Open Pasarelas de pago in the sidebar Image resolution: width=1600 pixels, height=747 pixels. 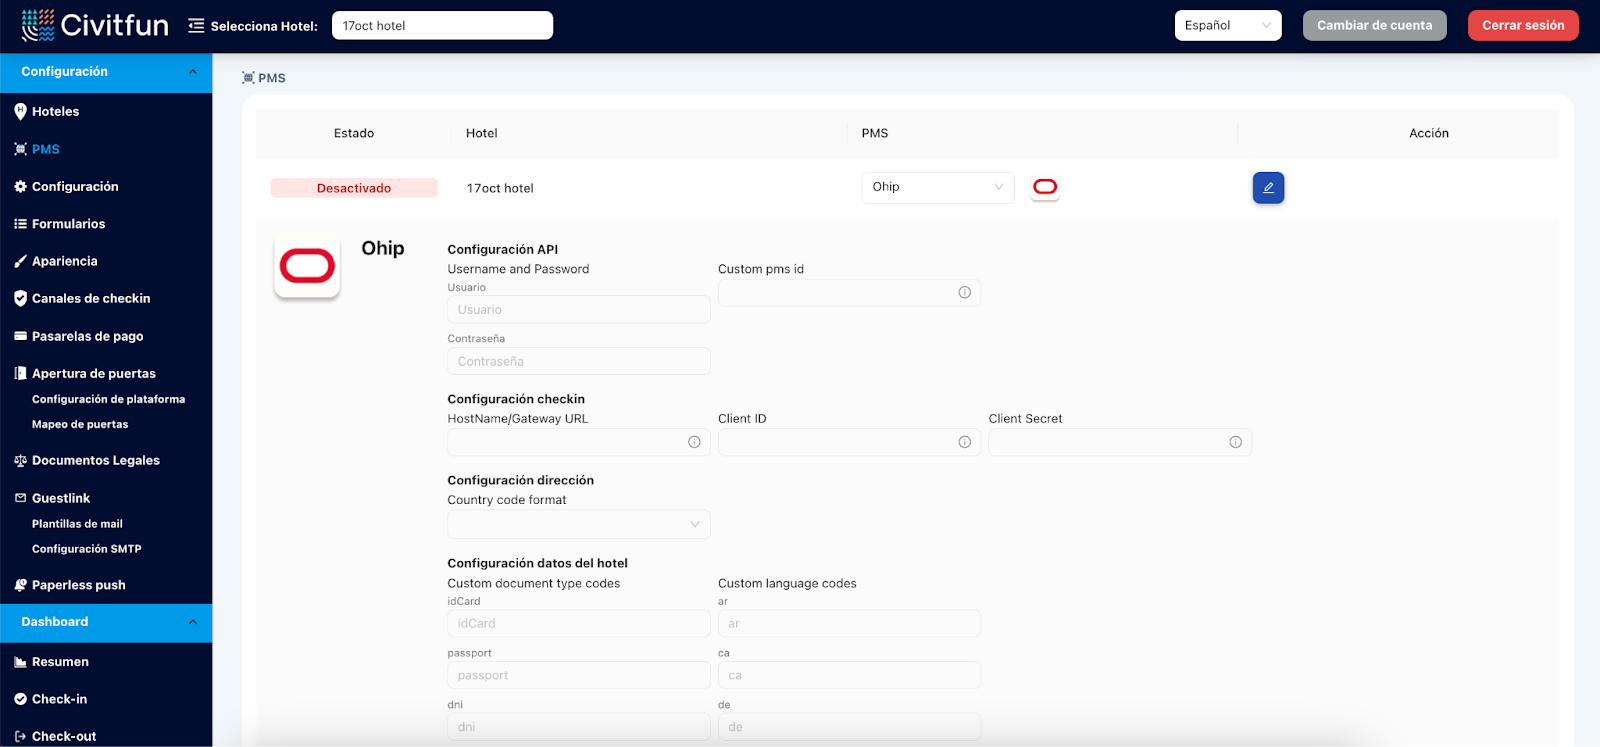point(88,336)
